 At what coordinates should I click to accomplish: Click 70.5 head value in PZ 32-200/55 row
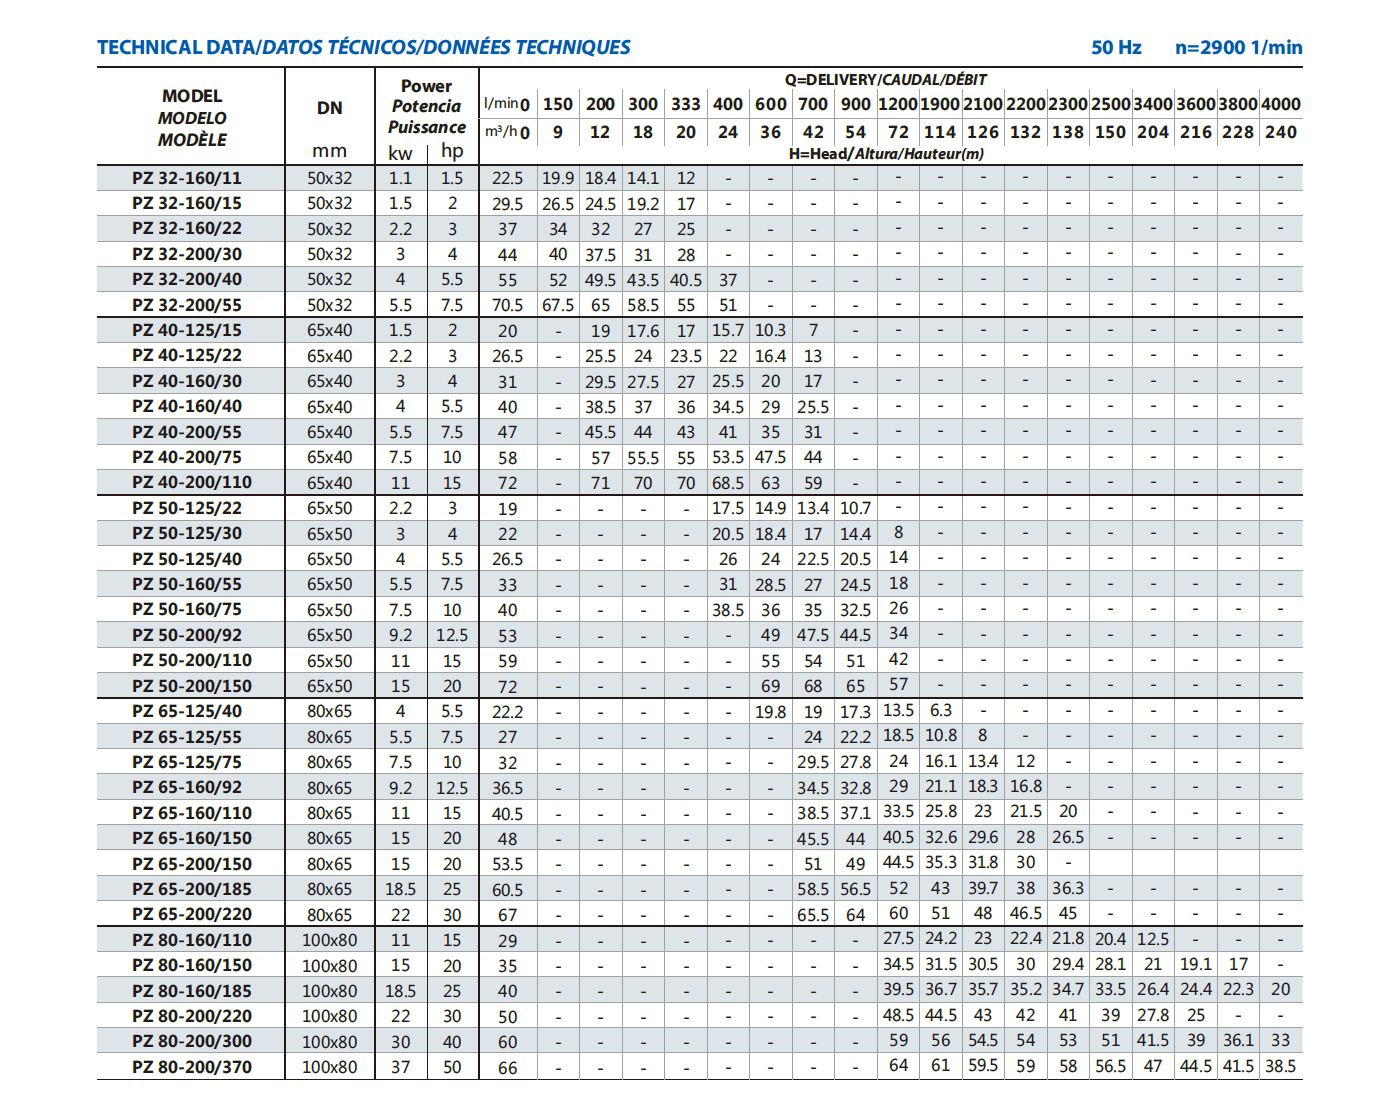click(508, 305)
